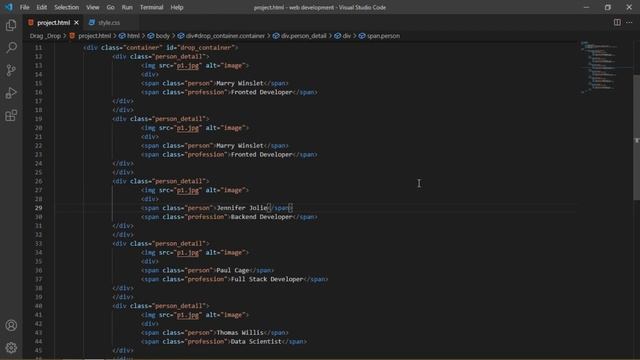Open the Go menu
Image resolution: width=640 pixels, height=360 pixels.
[x=110, y=7]
